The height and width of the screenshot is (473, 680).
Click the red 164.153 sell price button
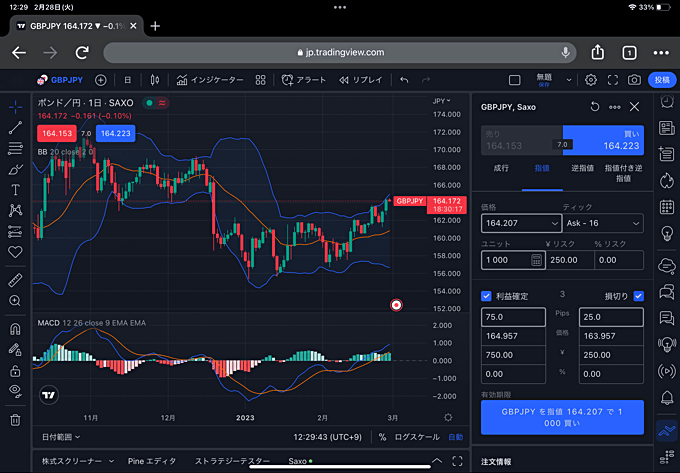point(57,134)
